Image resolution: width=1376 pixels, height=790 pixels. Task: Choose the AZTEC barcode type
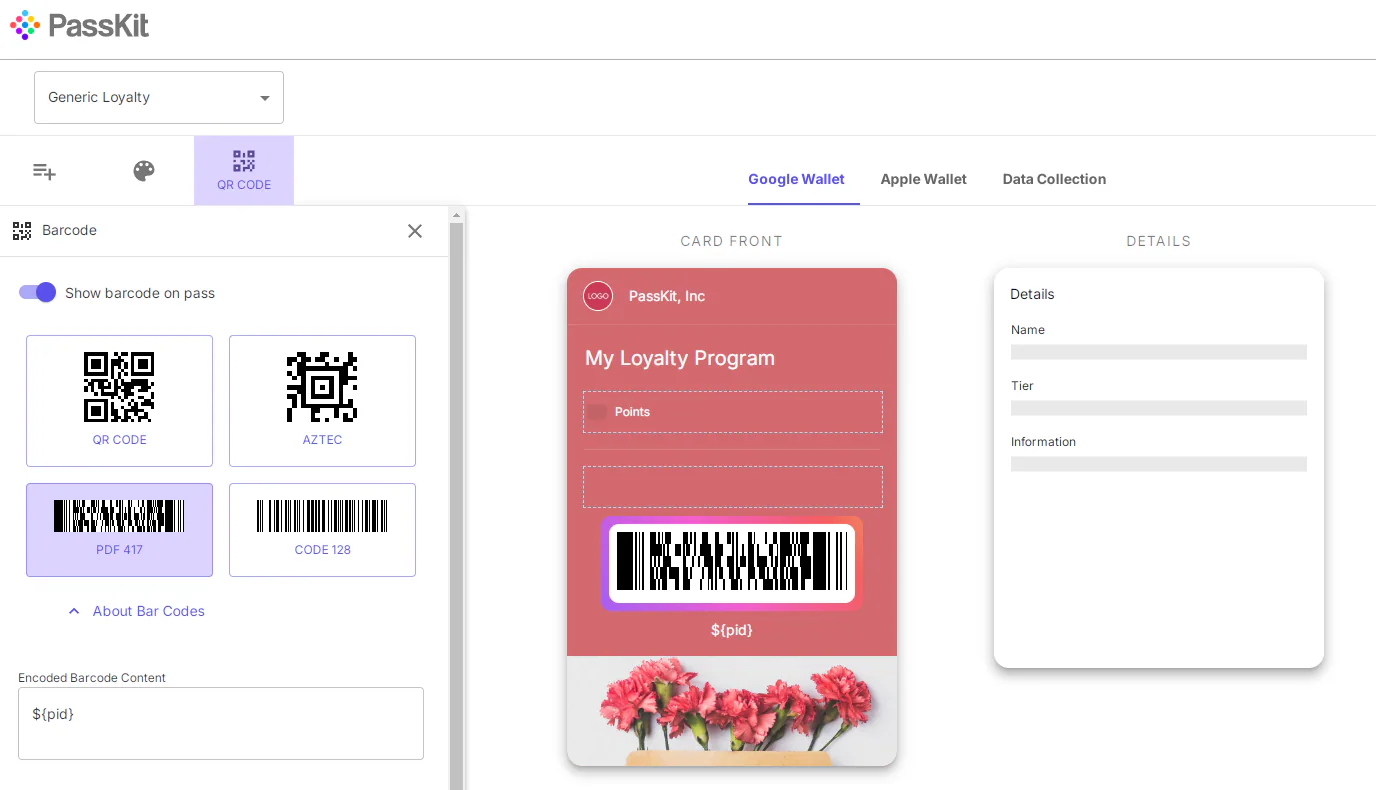(322, 401)
